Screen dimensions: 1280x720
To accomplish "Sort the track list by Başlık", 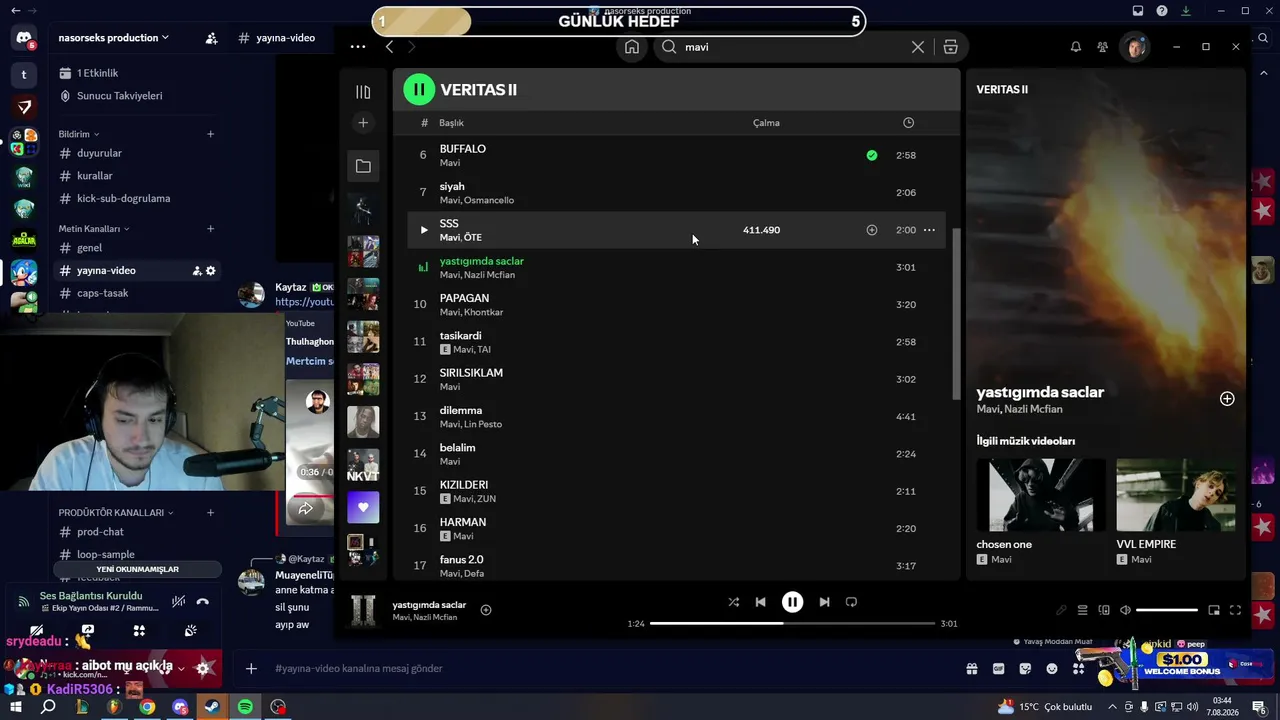I will [x=452, y=123].
